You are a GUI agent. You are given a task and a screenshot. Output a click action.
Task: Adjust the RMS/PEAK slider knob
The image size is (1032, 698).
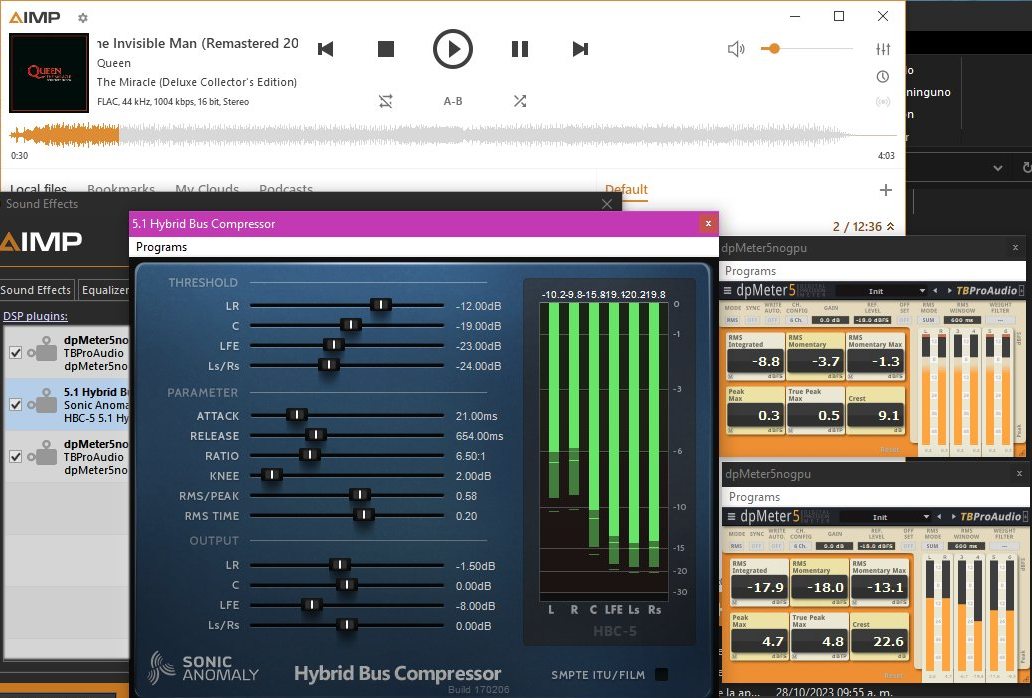coord(359,495)
